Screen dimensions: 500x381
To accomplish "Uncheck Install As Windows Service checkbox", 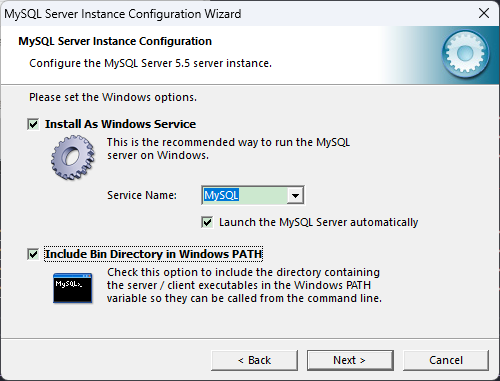I will click(33, 124).
